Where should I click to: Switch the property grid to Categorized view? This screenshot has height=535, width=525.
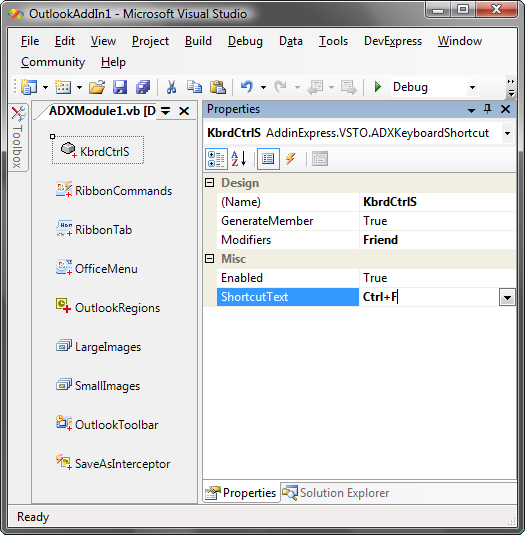tap(216, 159)
